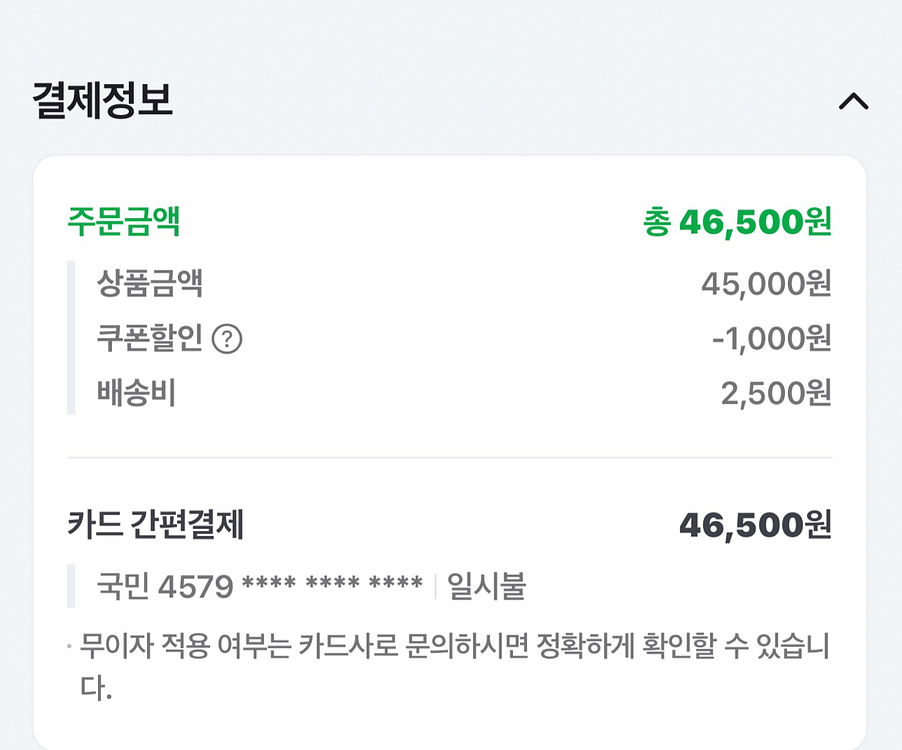Image resolution: width=902 pixels, height=750 pixels.
Task: Click the gray bar left of 국민 card
Action: [71, 586]
